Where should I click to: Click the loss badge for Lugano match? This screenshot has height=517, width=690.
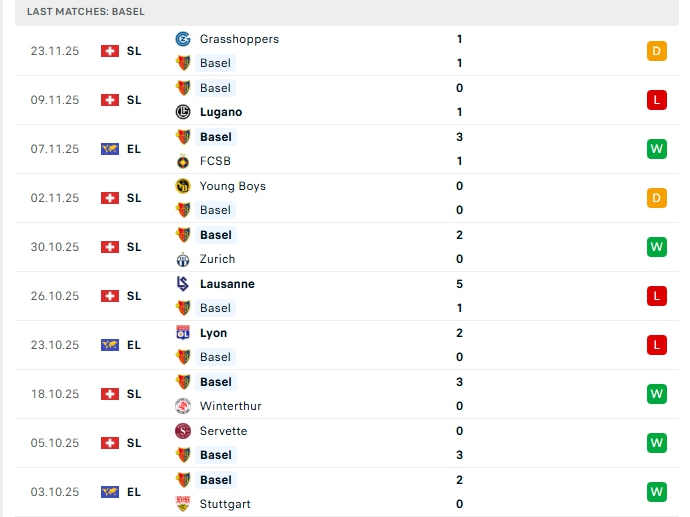point(657,100)
